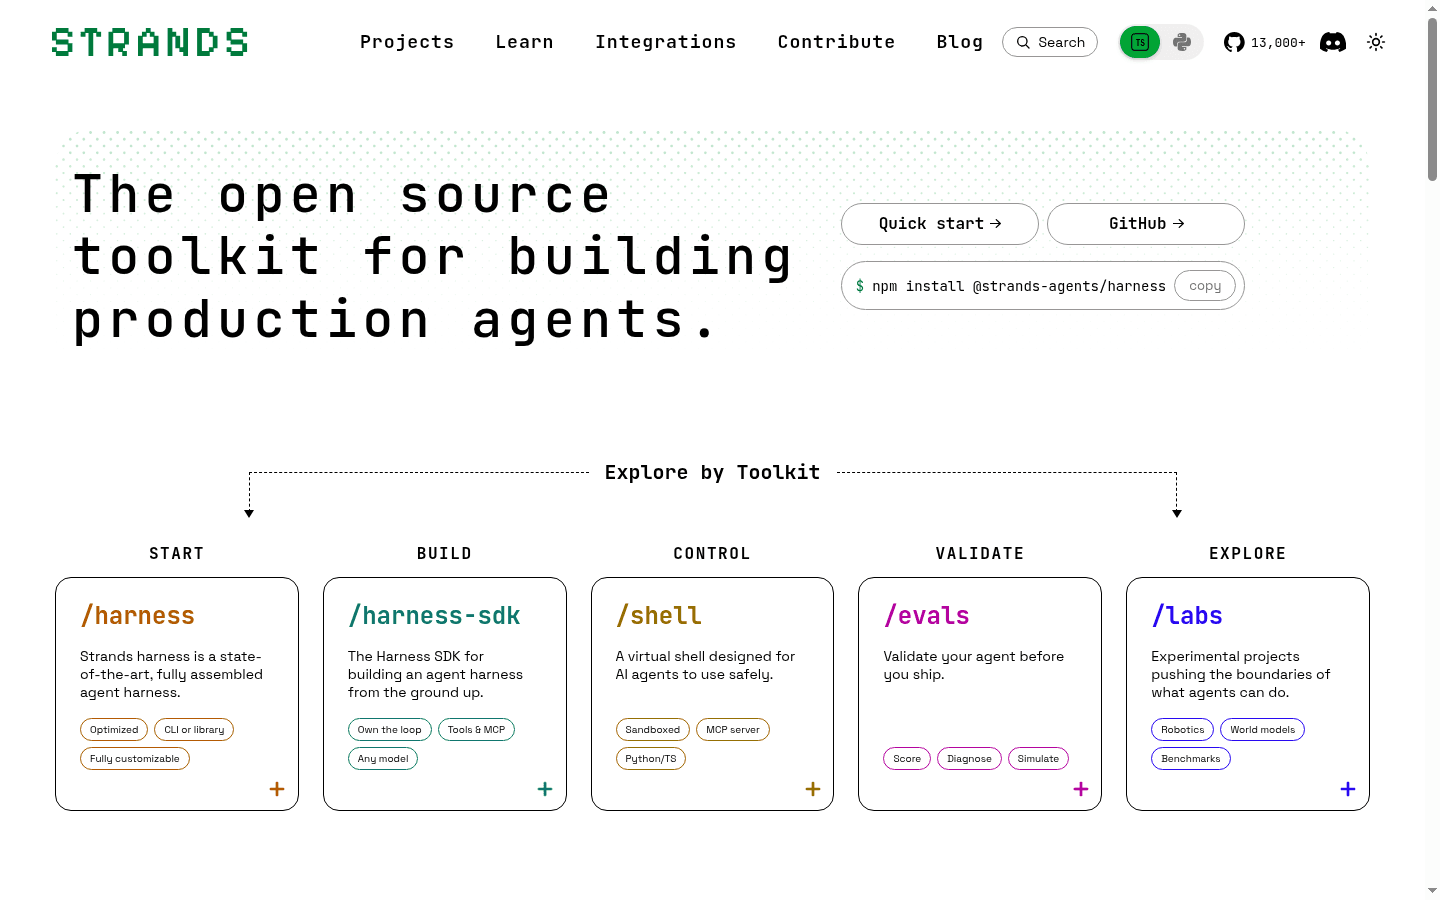Open the /shell toolkit link

coord(659,616)
